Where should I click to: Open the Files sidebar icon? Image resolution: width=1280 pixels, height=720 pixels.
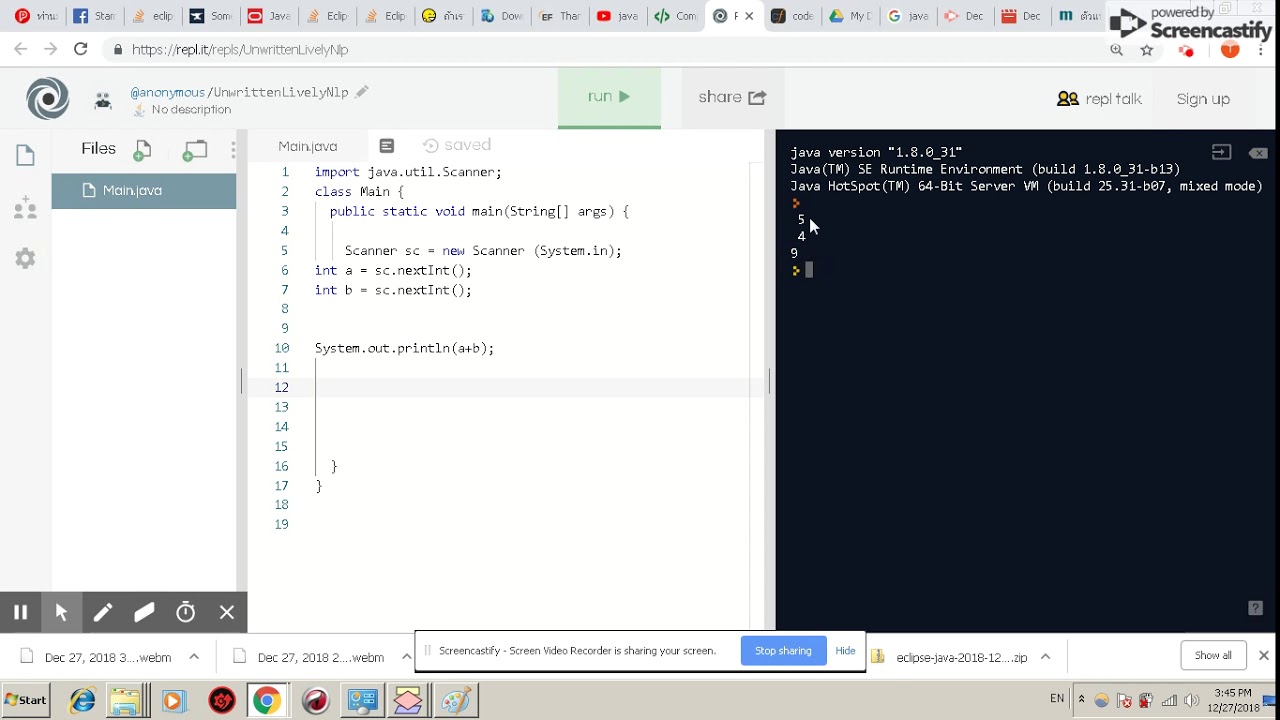coord(25,155)
